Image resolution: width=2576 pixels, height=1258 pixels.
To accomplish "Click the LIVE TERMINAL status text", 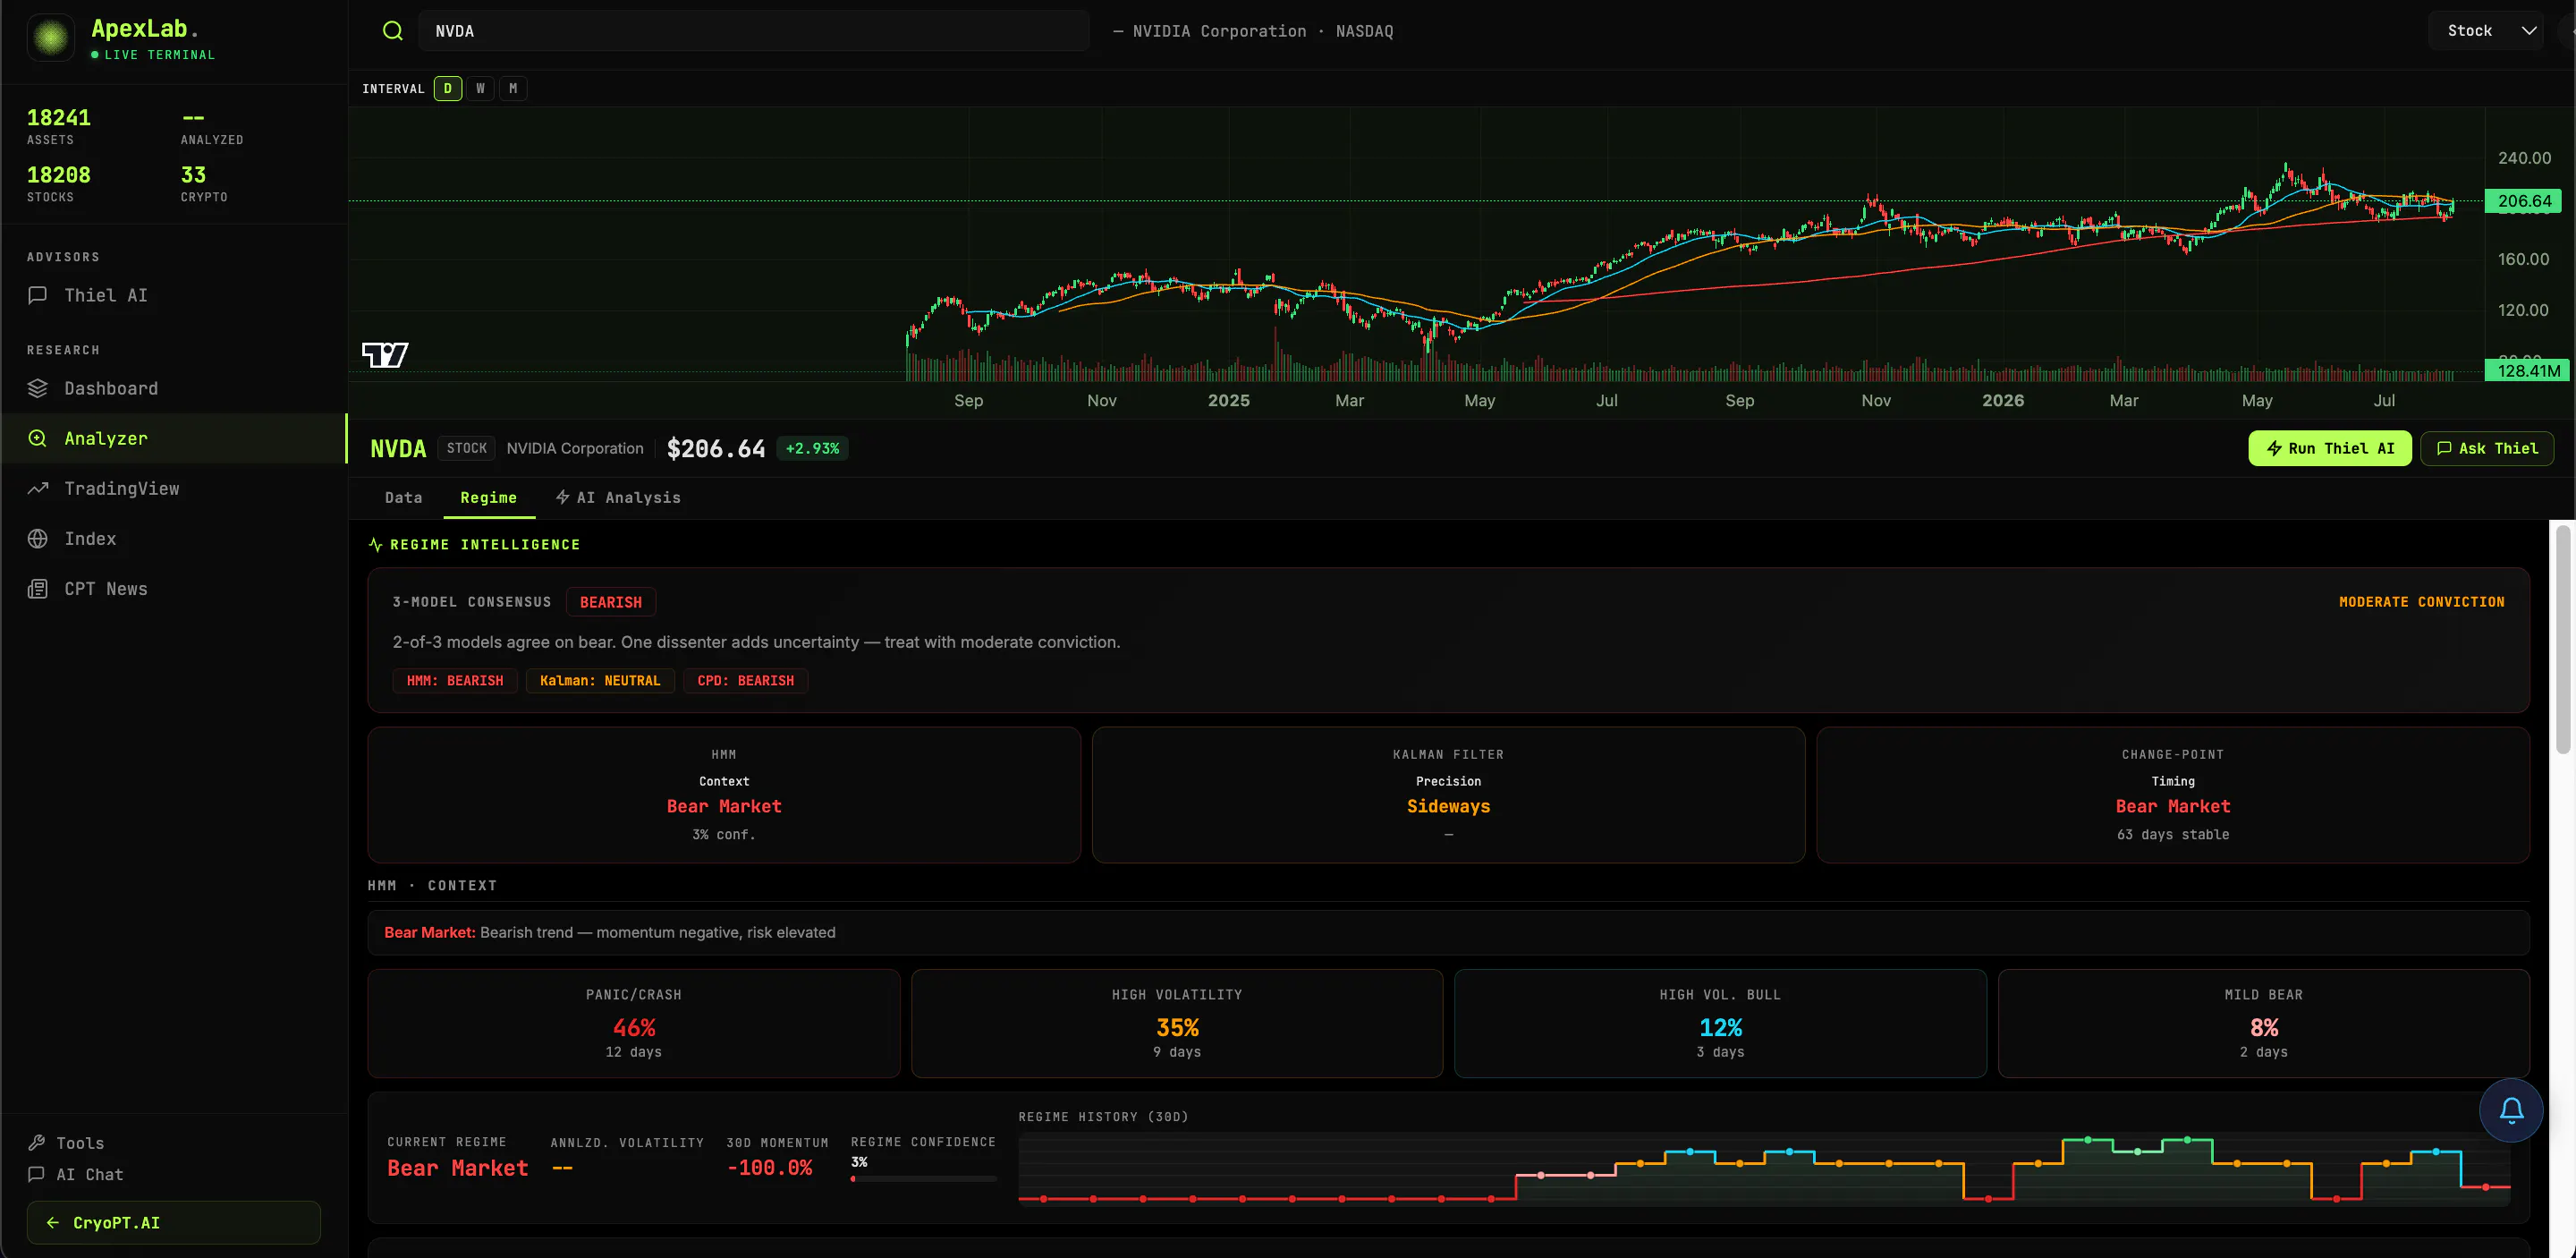I will 160,55.
